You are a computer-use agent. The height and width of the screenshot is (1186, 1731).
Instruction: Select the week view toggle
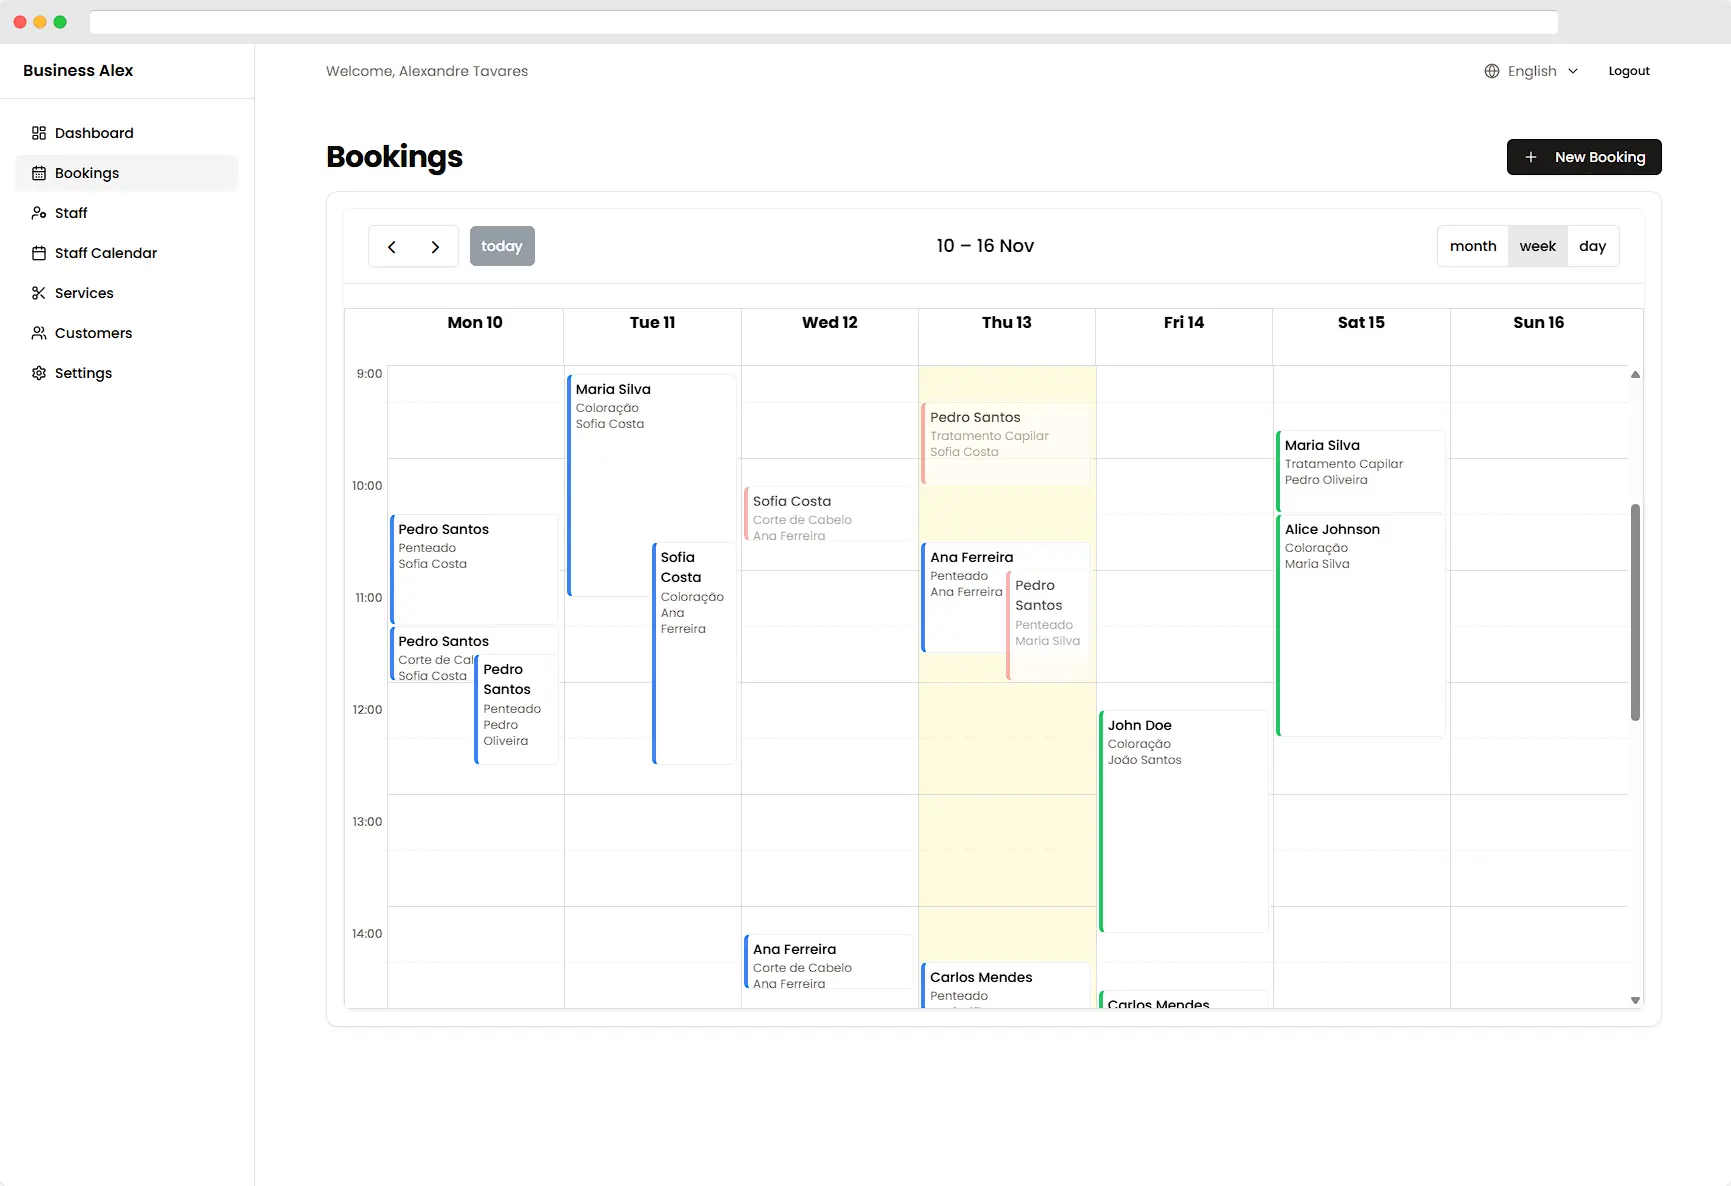click(x=1537, y=246)
